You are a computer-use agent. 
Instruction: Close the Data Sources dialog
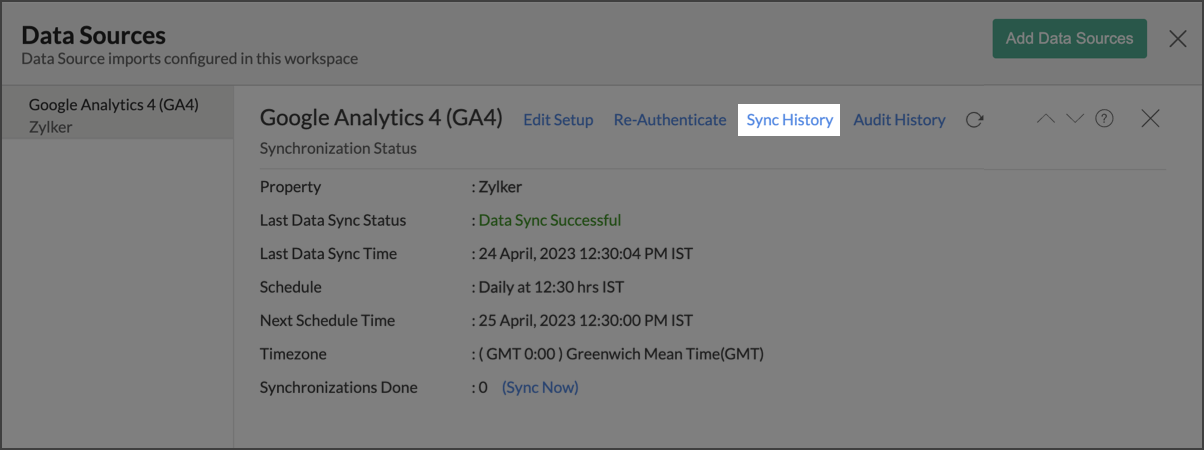1178,39
